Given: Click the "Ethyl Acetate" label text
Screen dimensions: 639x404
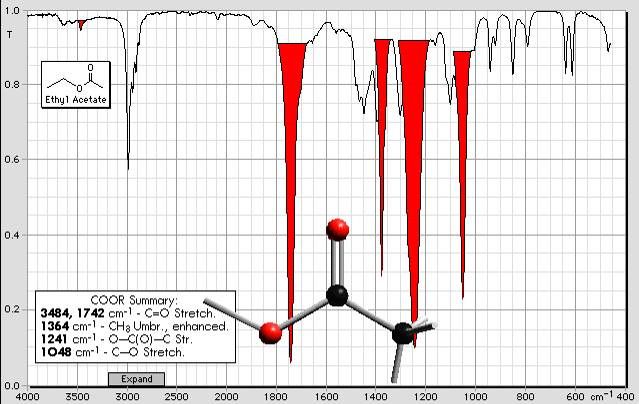Looking at the screenshot, I should point(76,100).
